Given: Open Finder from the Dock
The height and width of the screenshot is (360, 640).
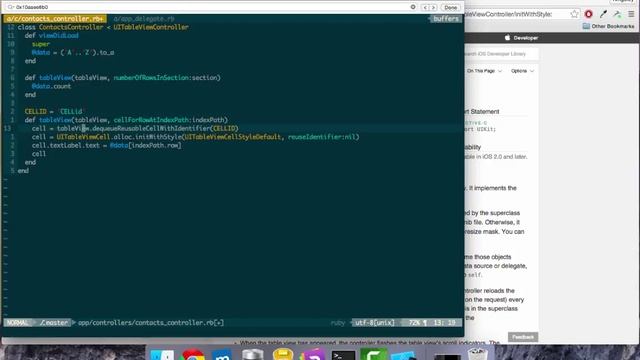Looking at the screenshot, I should 162,354.
